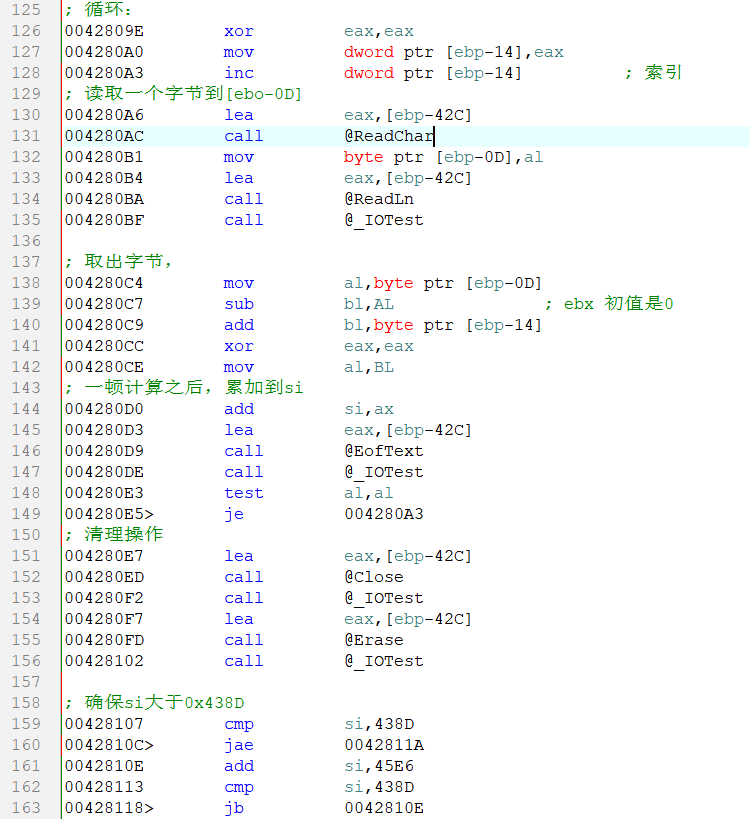This screenshot has width=750, height=819.
Task: Click the green comment '; 索引'
Action: [653, 73]
